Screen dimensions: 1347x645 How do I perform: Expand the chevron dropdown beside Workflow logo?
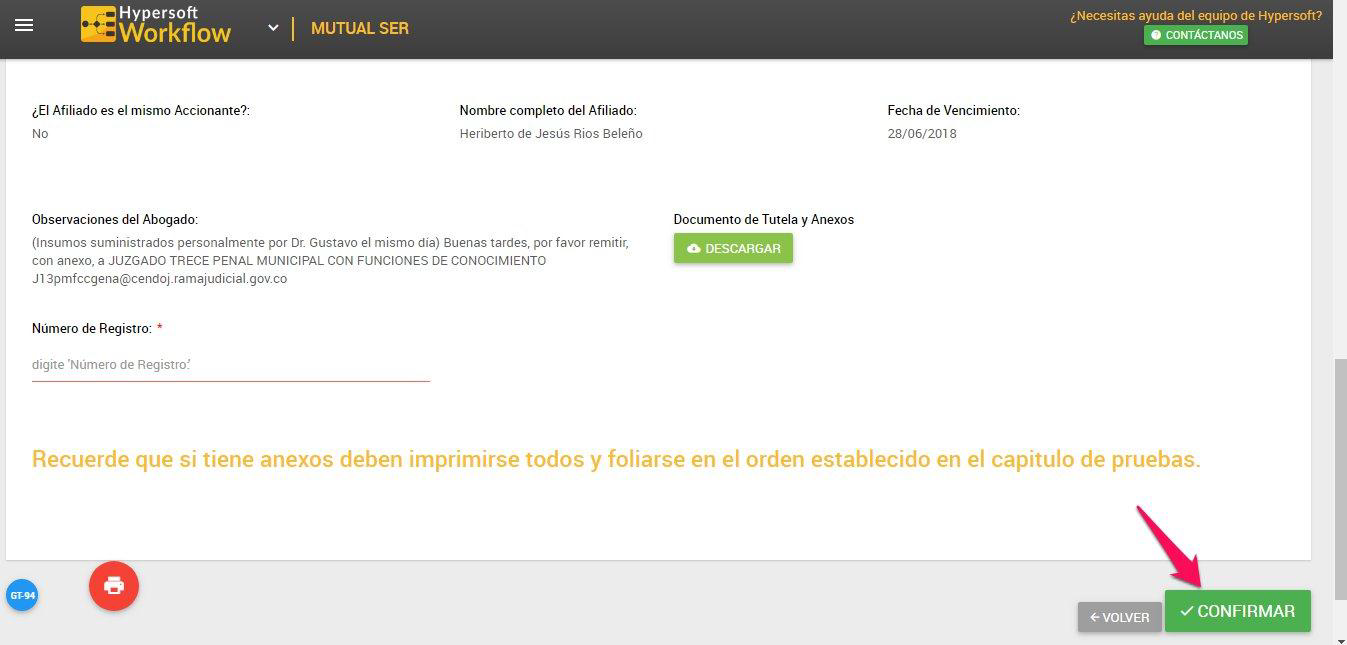pyautogui.click(x=273, y=28)
